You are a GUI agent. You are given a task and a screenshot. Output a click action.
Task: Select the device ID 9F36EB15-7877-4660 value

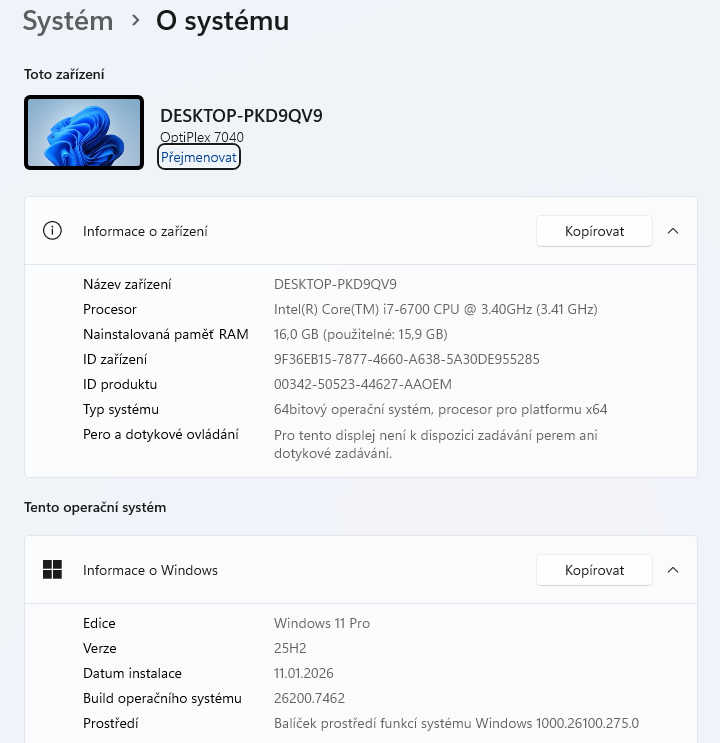click(x=407, y=360)
